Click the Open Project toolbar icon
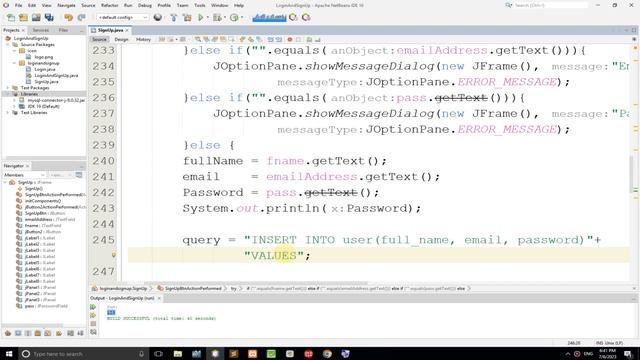The height and width of the screenshot is (360, 640). pos(36,18)
